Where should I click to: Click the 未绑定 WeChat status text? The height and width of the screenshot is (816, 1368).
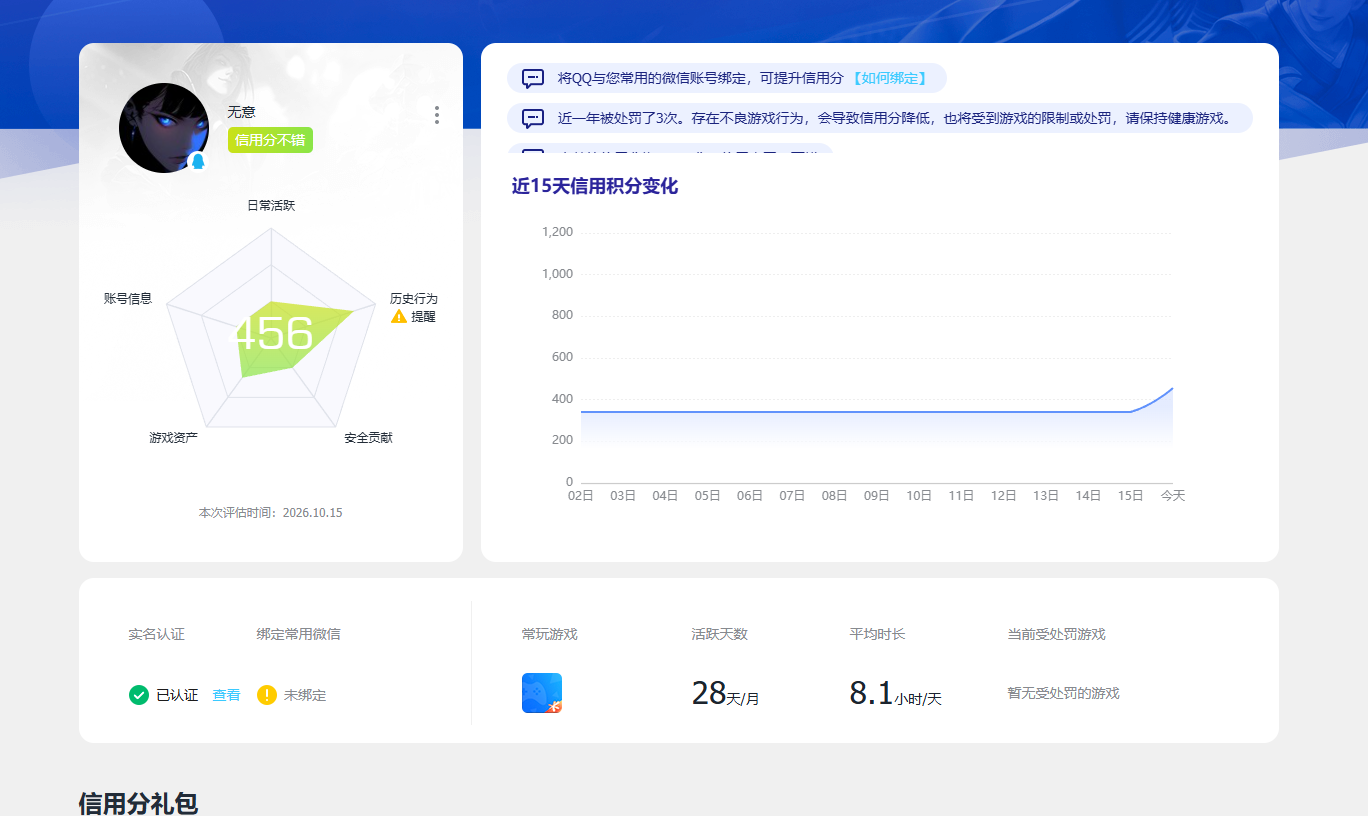click(x=305, y=695)
